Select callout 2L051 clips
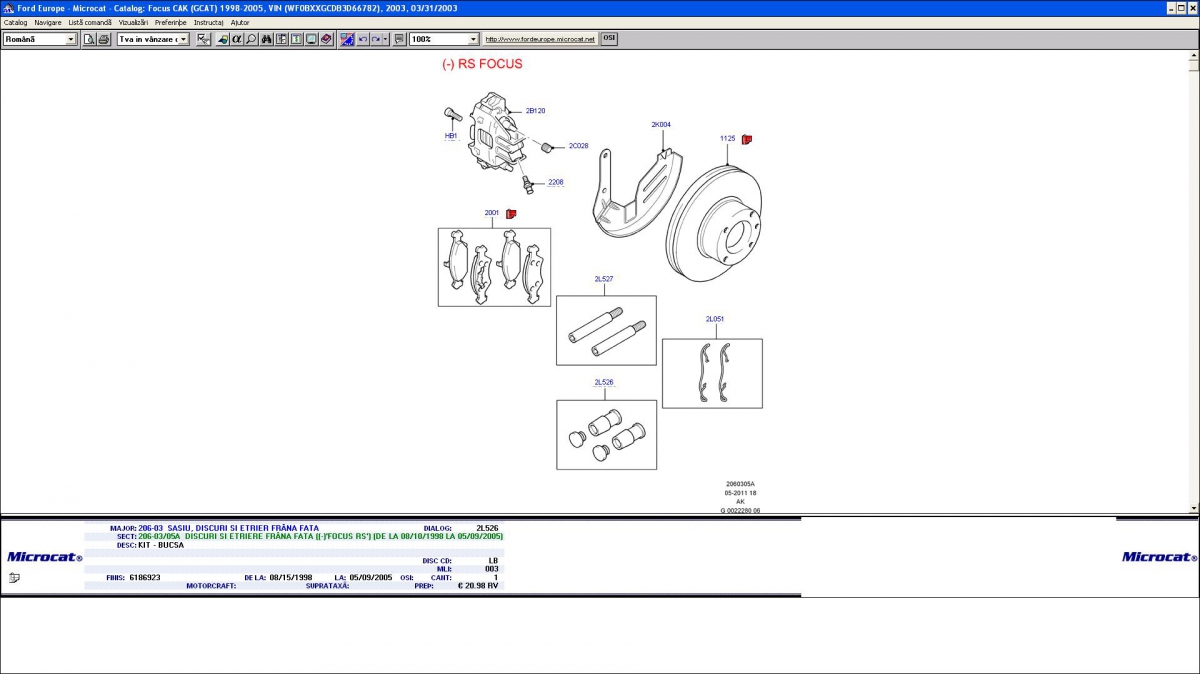The image size is (1200, 674). coord(715,319)
